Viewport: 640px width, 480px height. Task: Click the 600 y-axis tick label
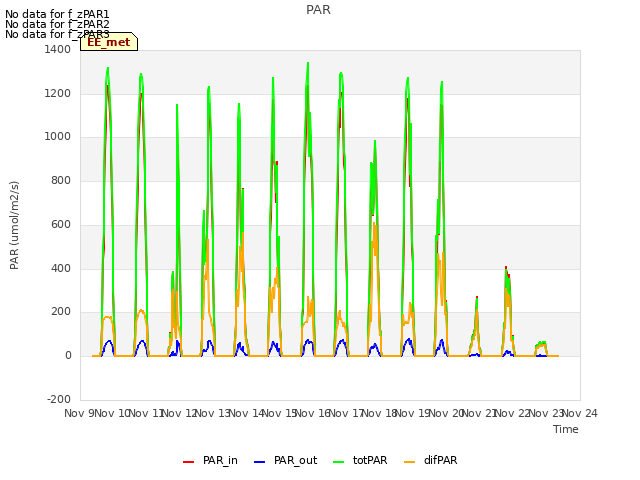pos(61,224)
